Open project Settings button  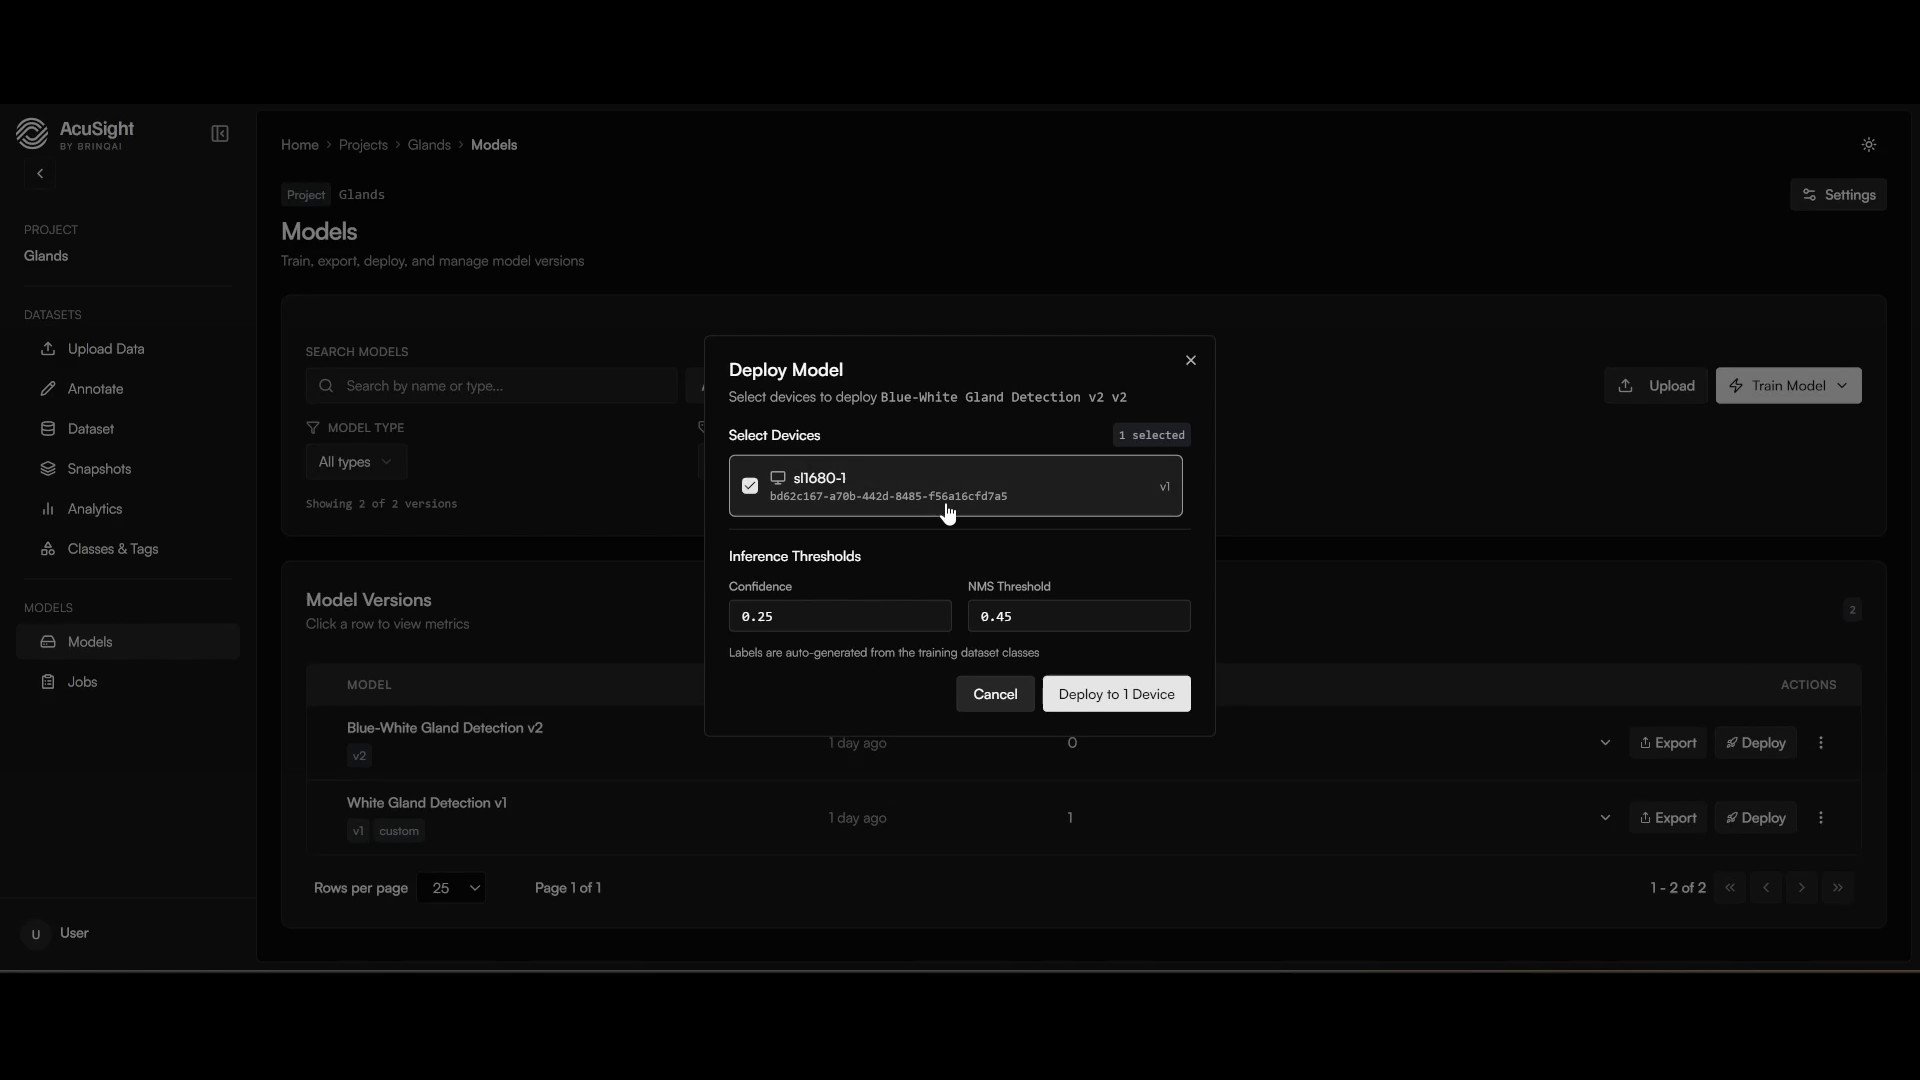pyautogui.click(x=1838, y=195)
